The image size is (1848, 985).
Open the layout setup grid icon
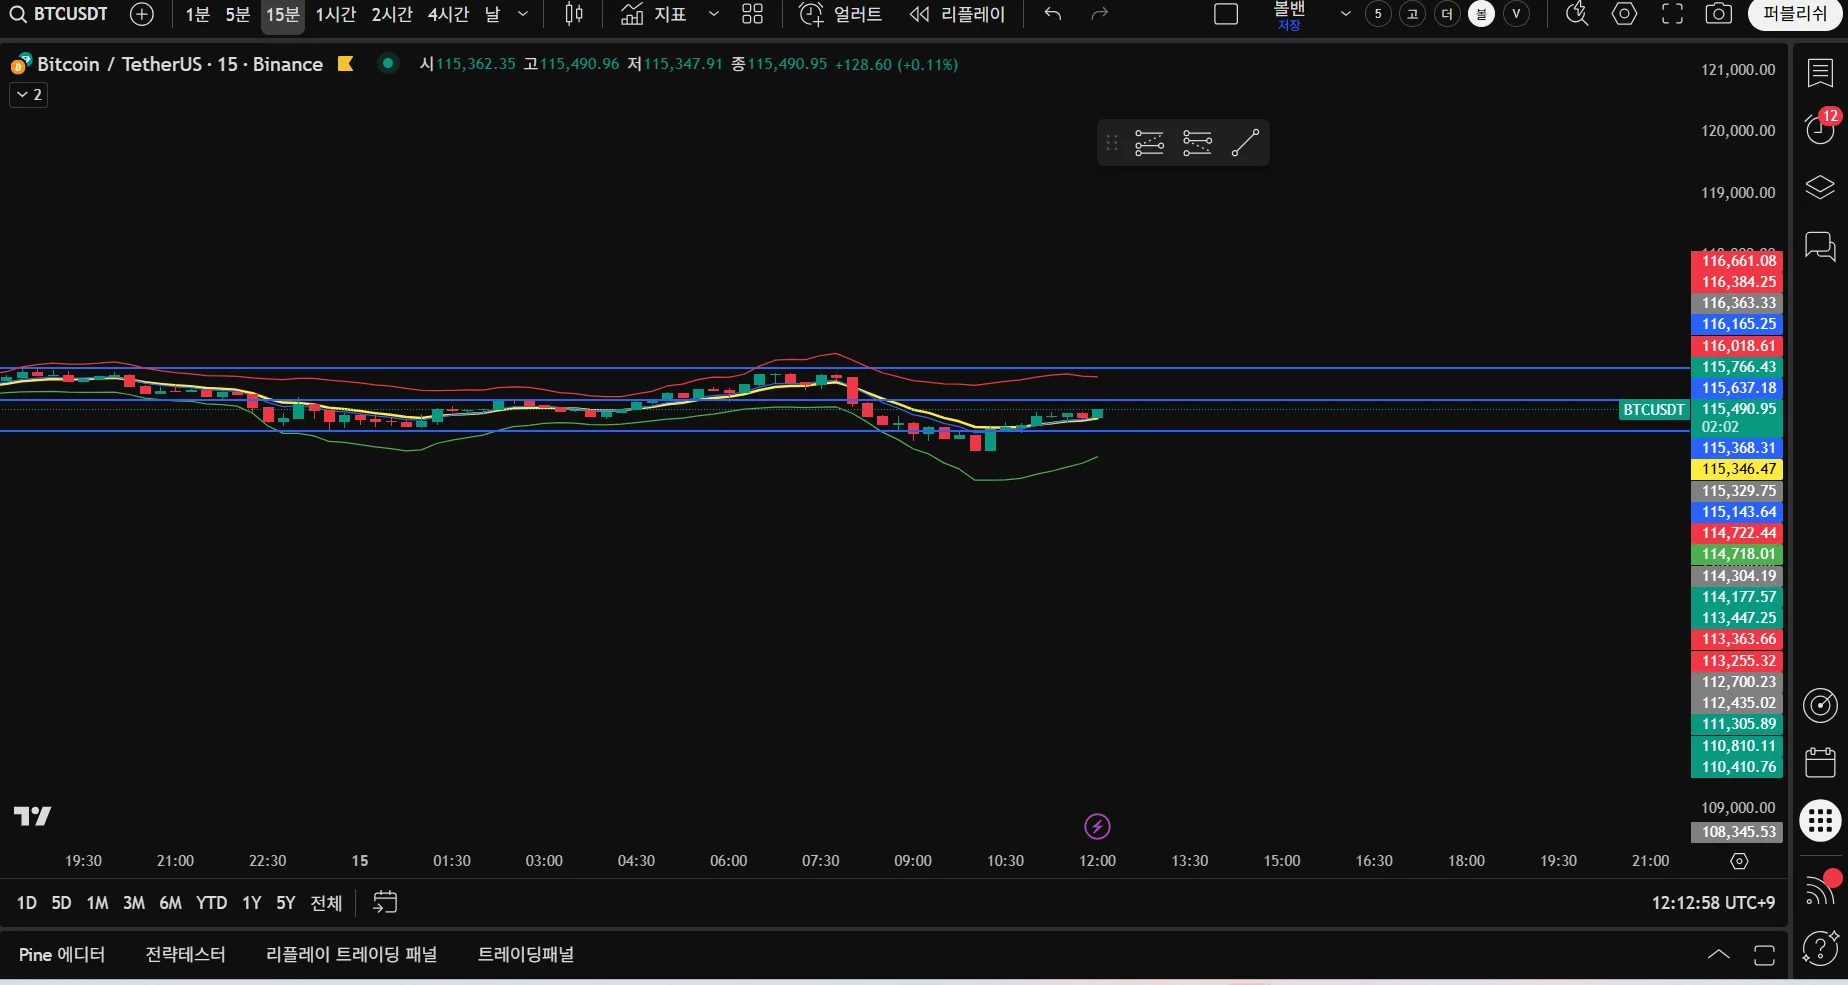752,14
